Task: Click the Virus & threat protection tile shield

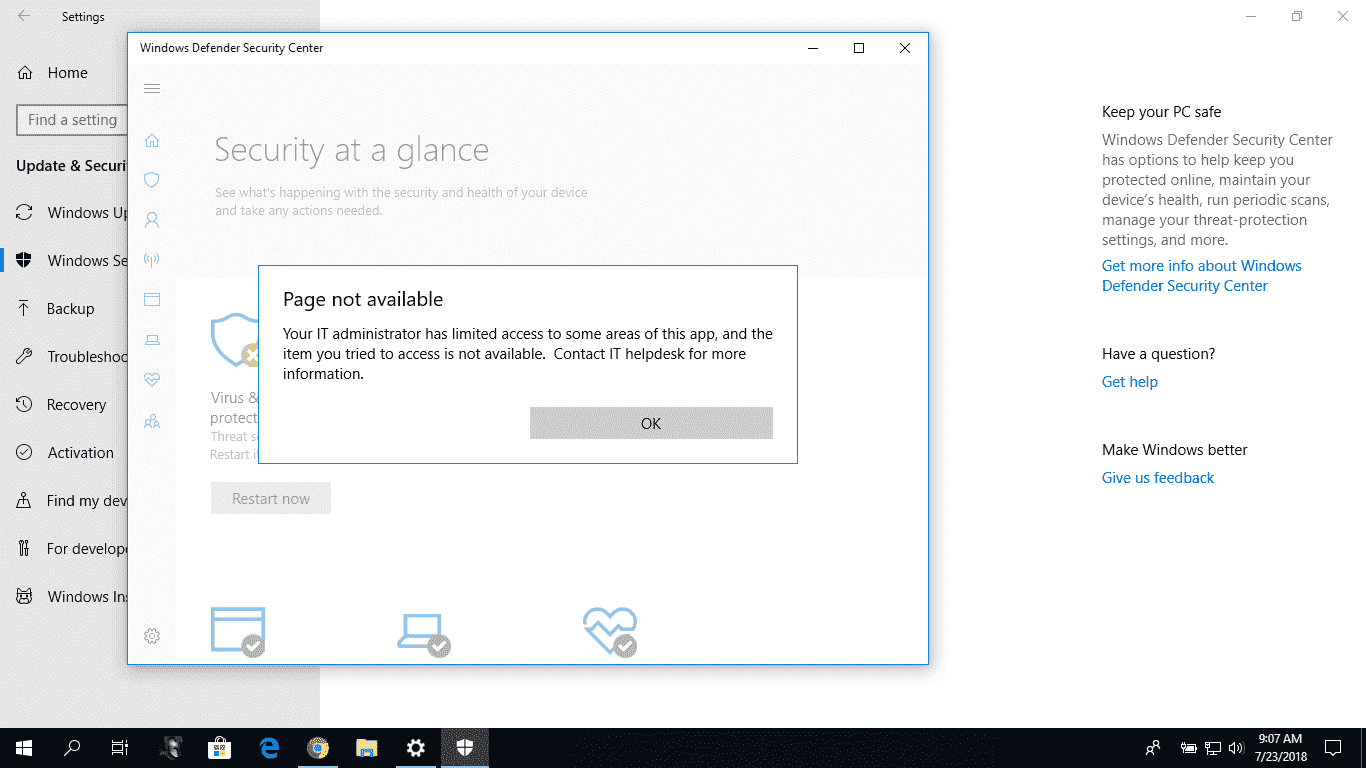Action: point(234,340)
